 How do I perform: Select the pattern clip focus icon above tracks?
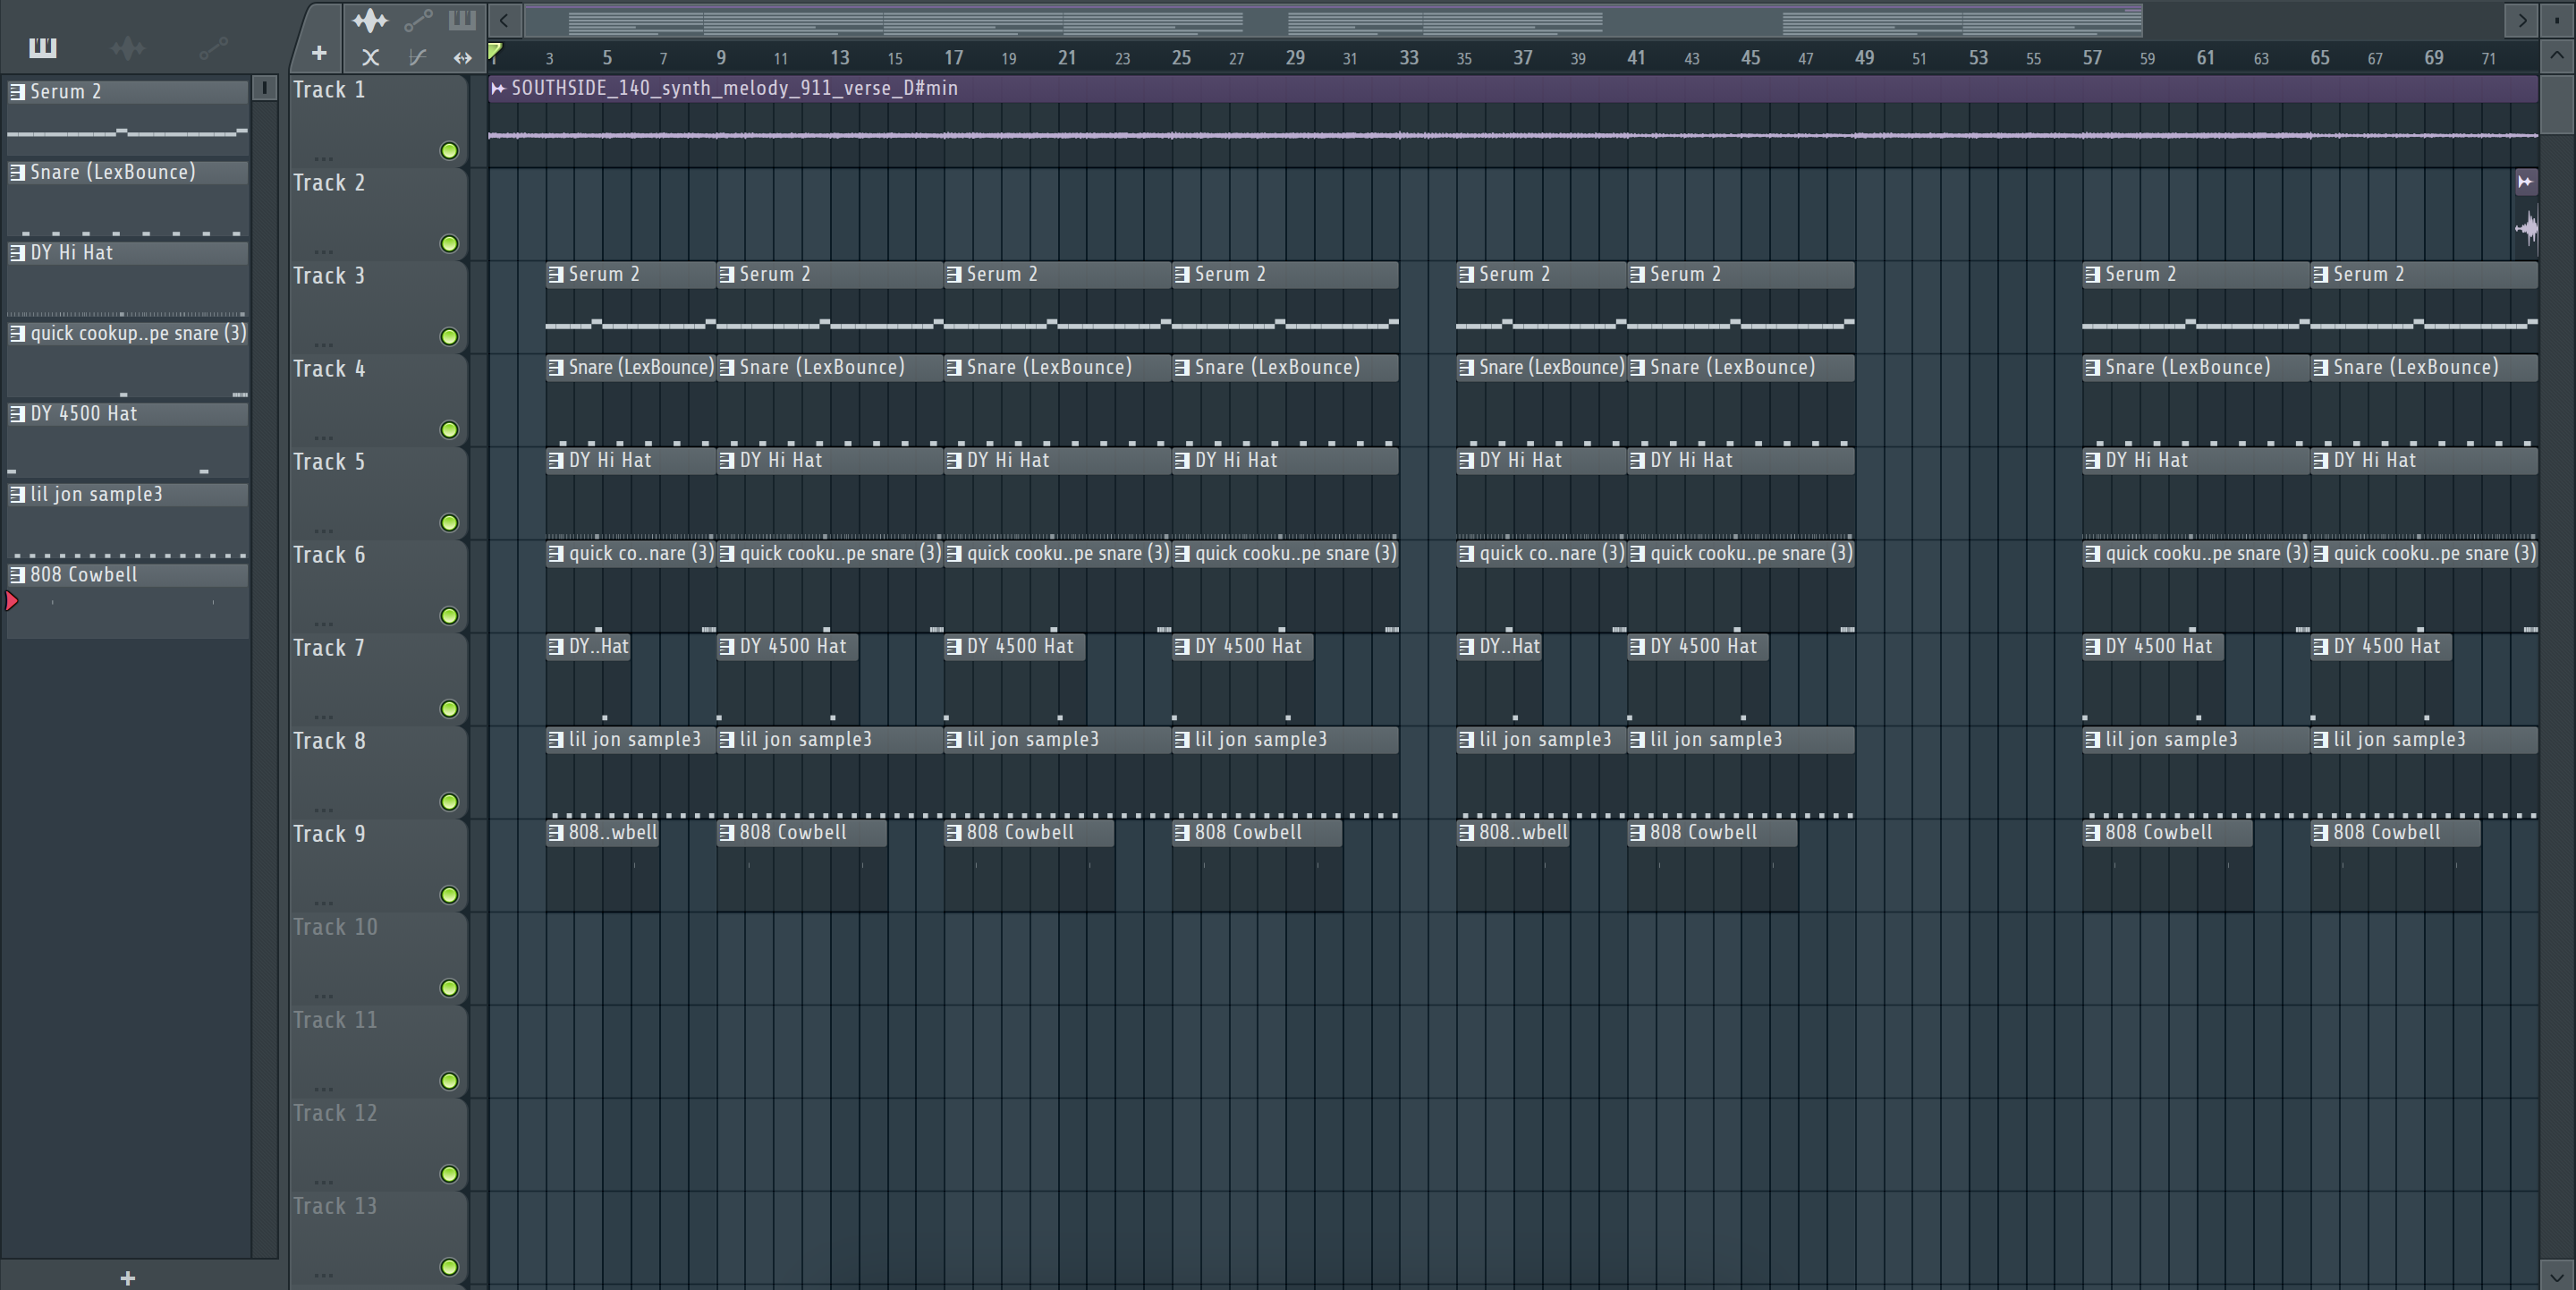coord(462,20)
